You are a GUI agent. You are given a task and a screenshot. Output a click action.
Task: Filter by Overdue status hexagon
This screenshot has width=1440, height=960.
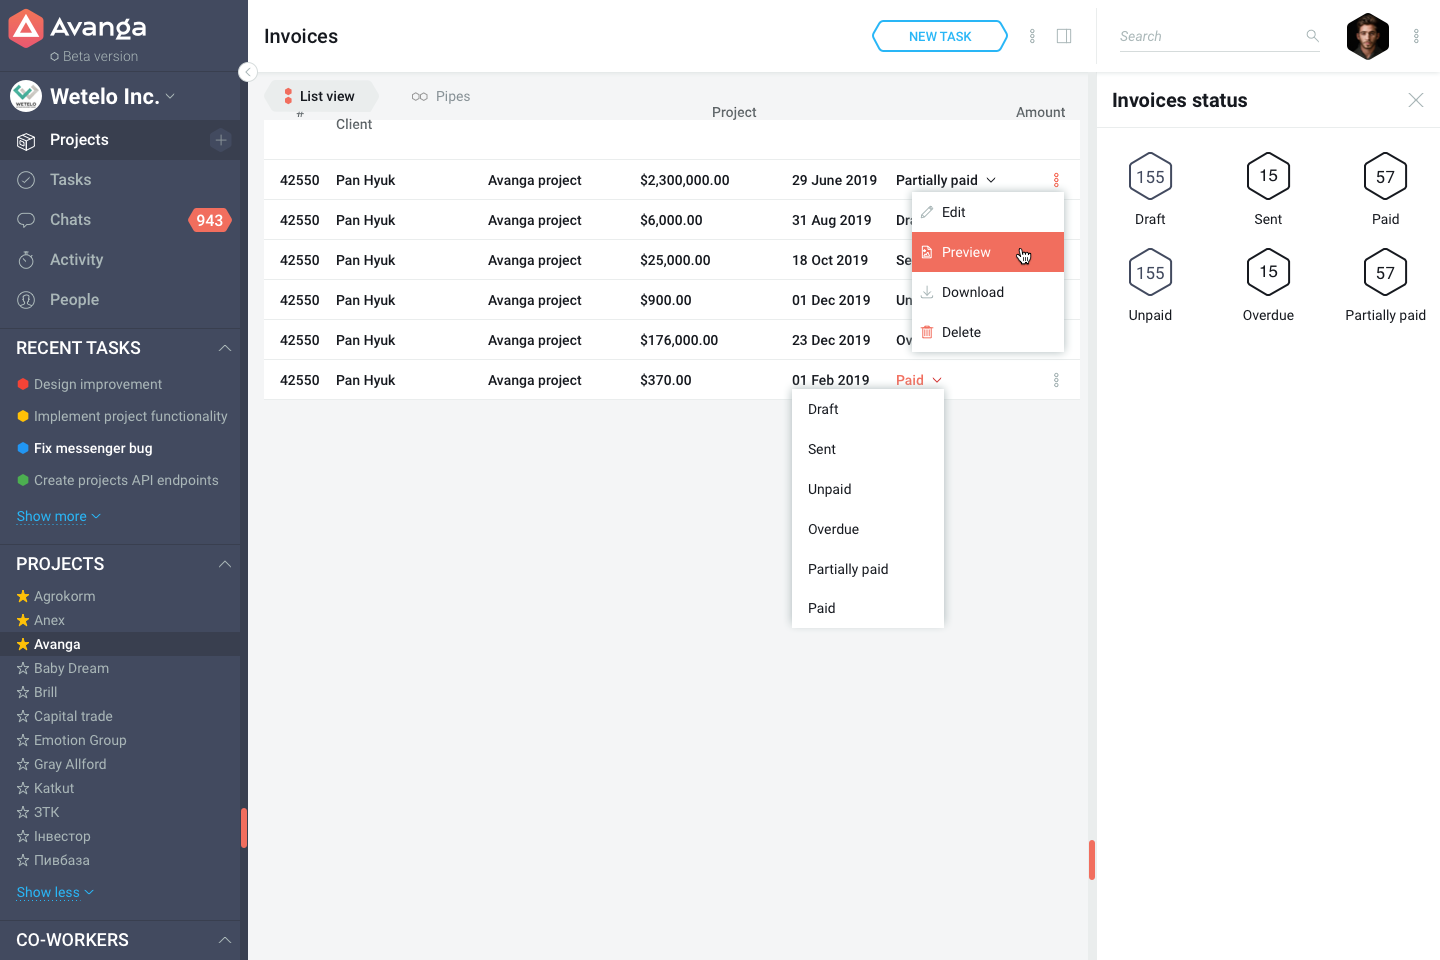[1268, 272]
